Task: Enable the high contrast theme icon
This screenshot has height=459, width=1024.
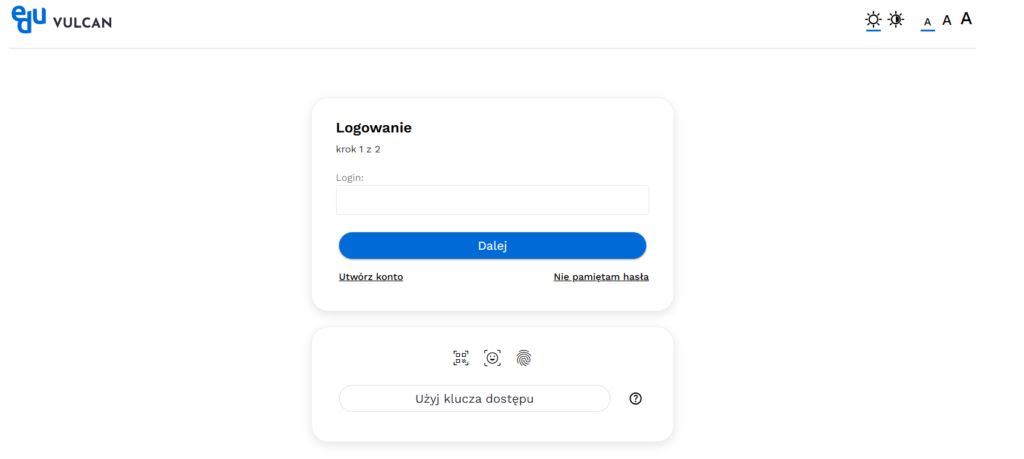Action: pos(896,19)
